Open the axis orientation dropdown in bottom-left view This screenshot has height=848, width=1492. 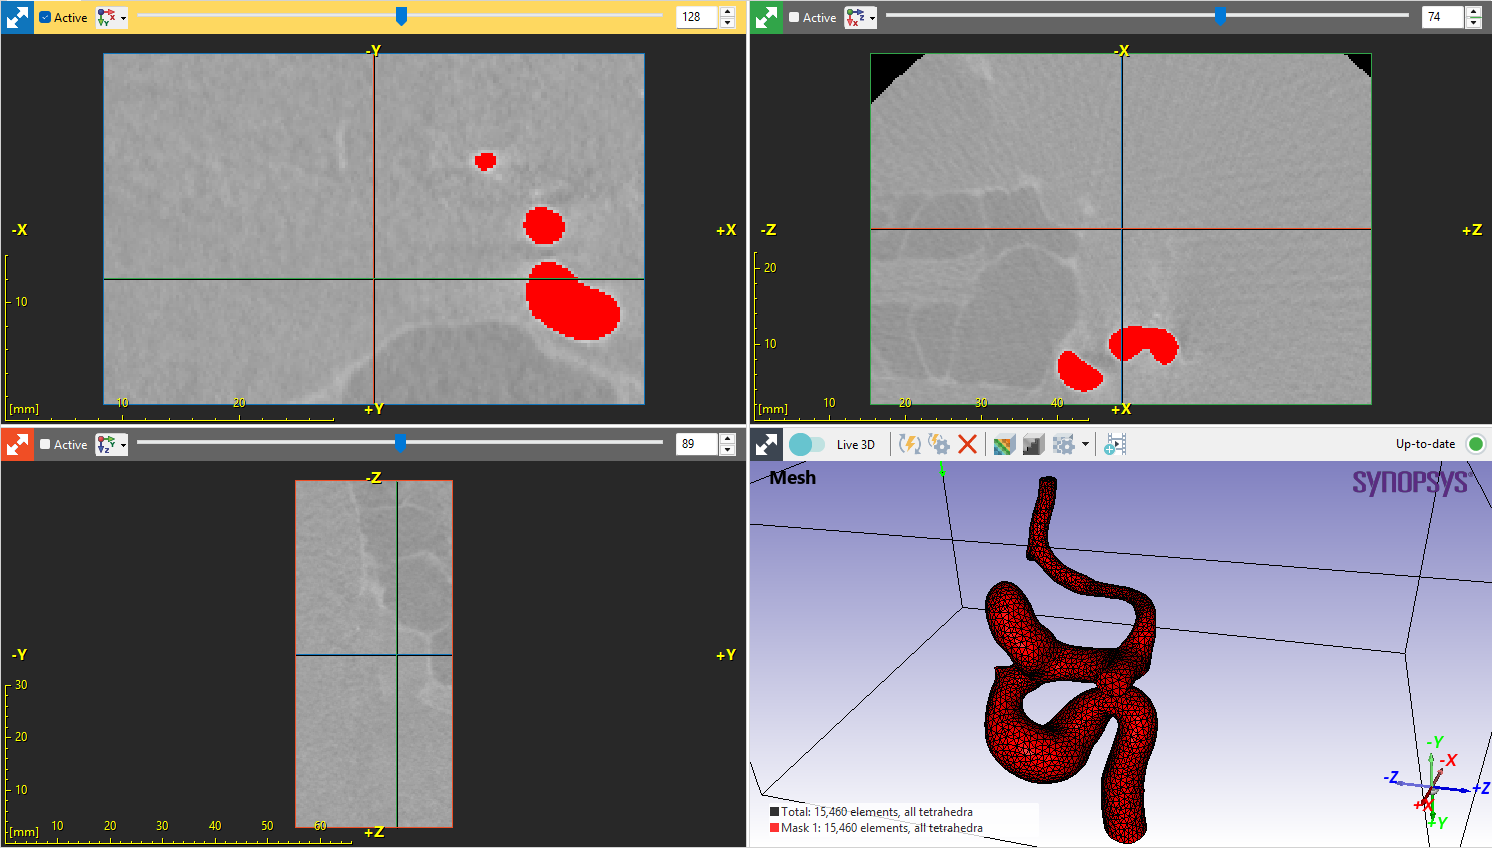point(112,444)
